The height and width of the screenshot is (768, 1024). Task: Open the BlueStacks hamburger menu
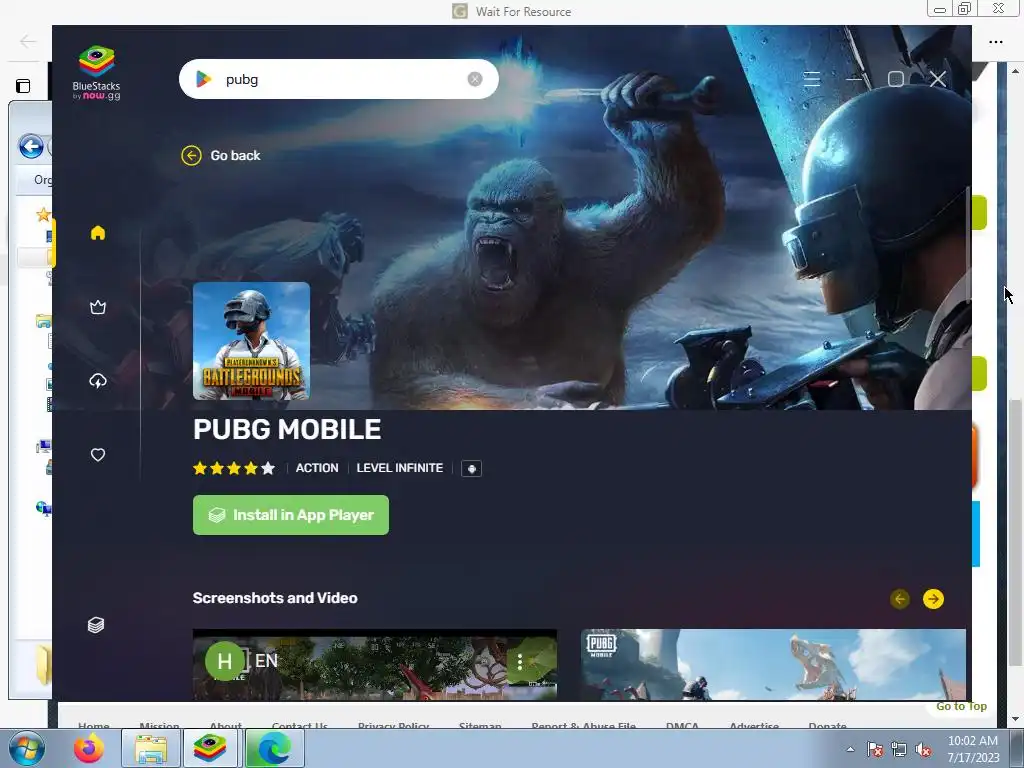click(x=812, y=79)
